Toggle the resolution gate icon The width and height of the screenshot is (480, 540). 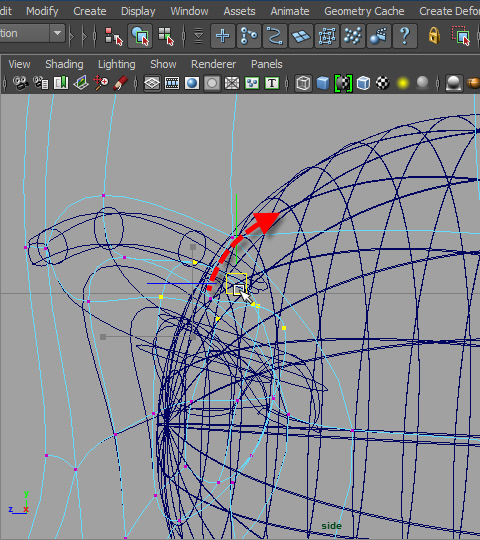coord(192,83)
